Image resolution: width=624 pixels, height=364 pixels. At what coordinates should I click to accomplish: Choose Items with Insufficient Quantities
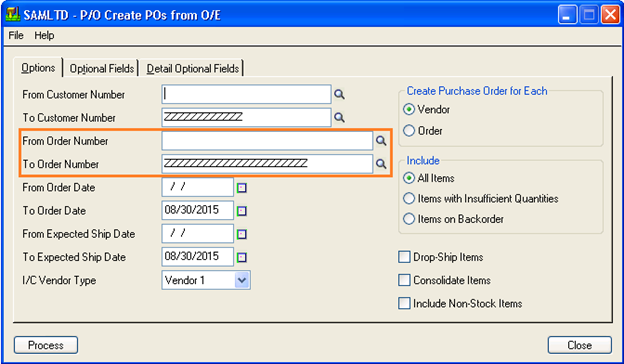[409, 198]
